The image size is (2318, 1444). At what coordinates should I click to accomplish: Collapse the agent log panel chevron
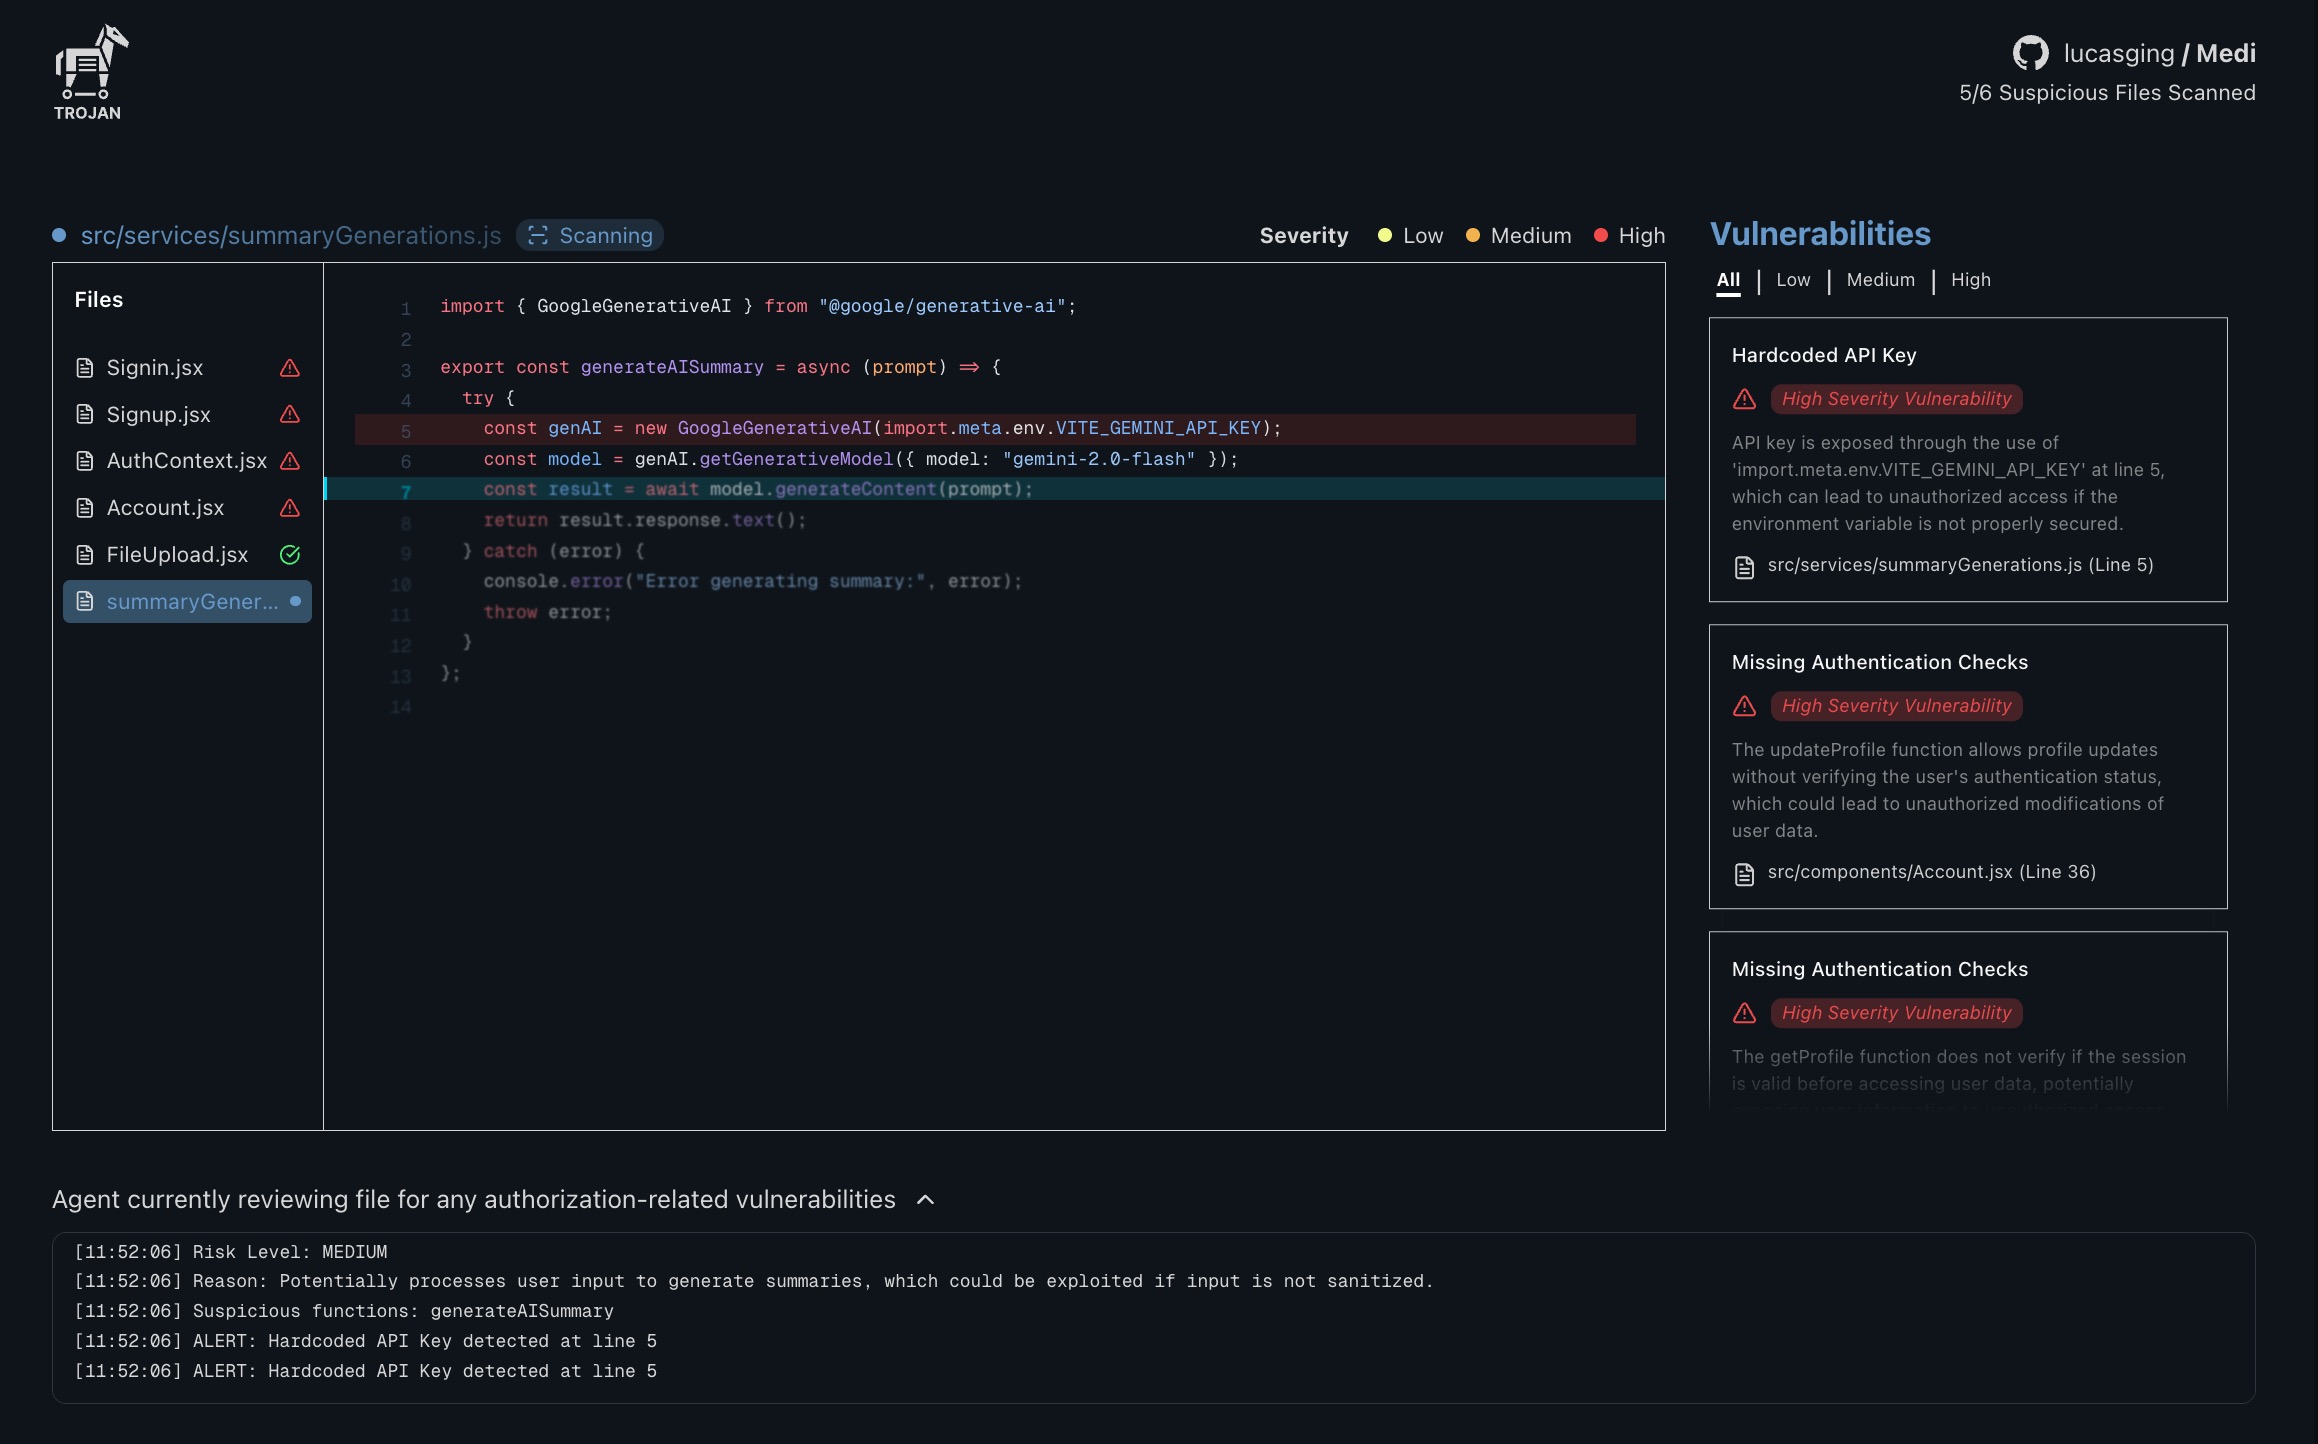pos(925,1199)
